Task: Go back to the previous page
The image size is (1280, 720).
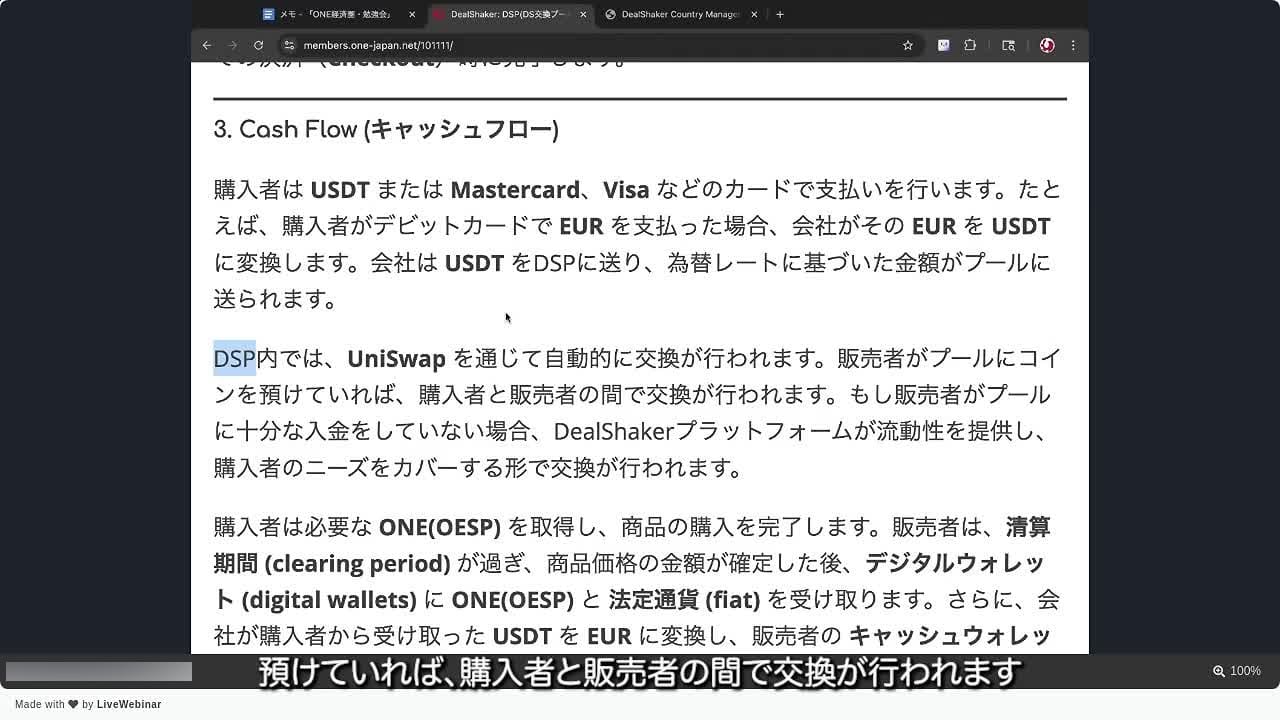Action: click(207, 45)
